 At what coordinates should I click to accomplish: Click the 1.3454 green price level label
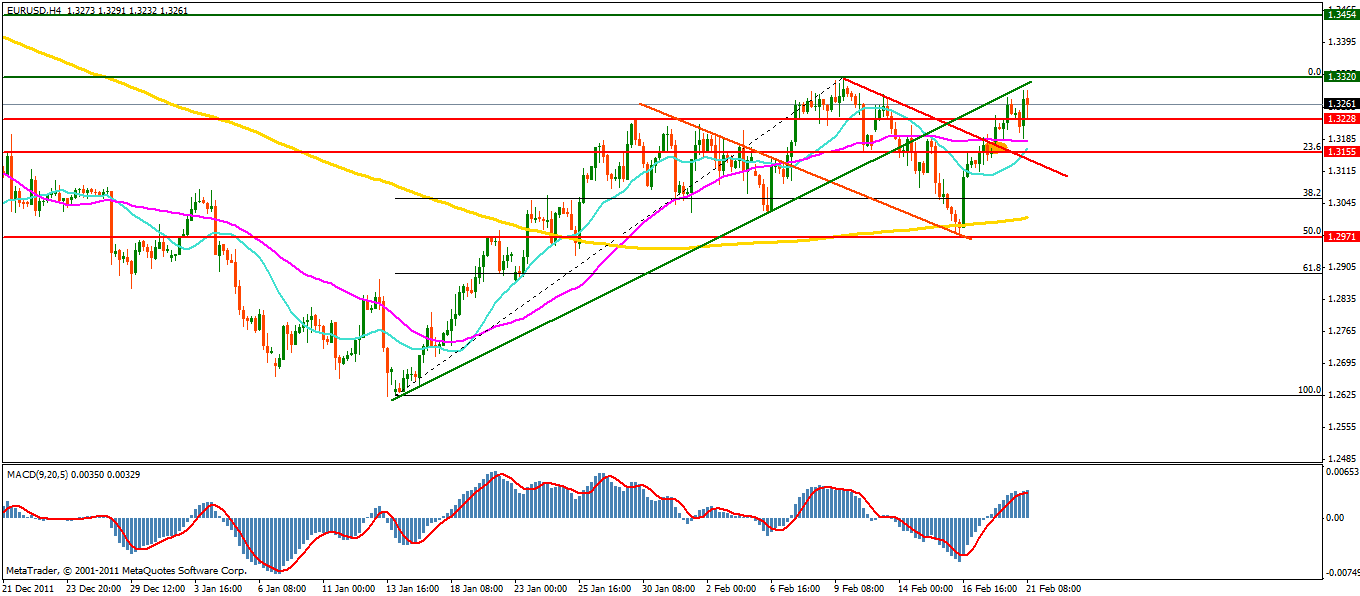pyautogui.click(x=1339, y=14)
